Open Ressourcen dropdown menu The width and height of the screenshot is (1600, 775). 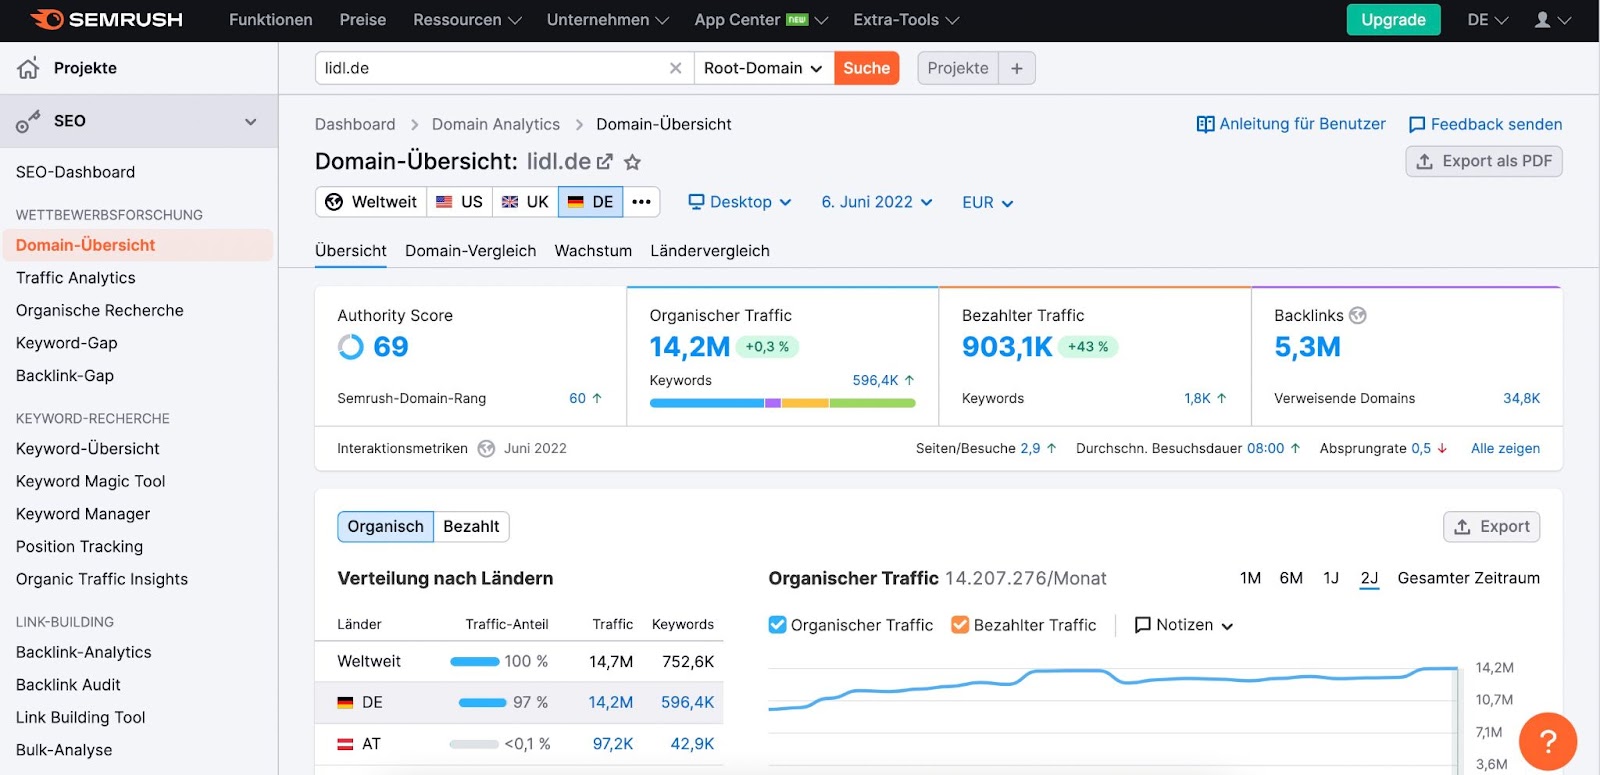tap(467, 20)
